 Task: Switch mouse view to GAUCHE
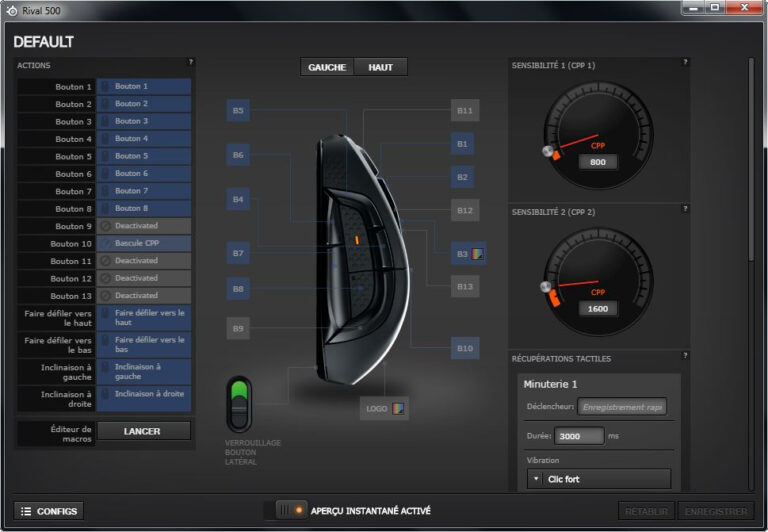click(327, 67)
